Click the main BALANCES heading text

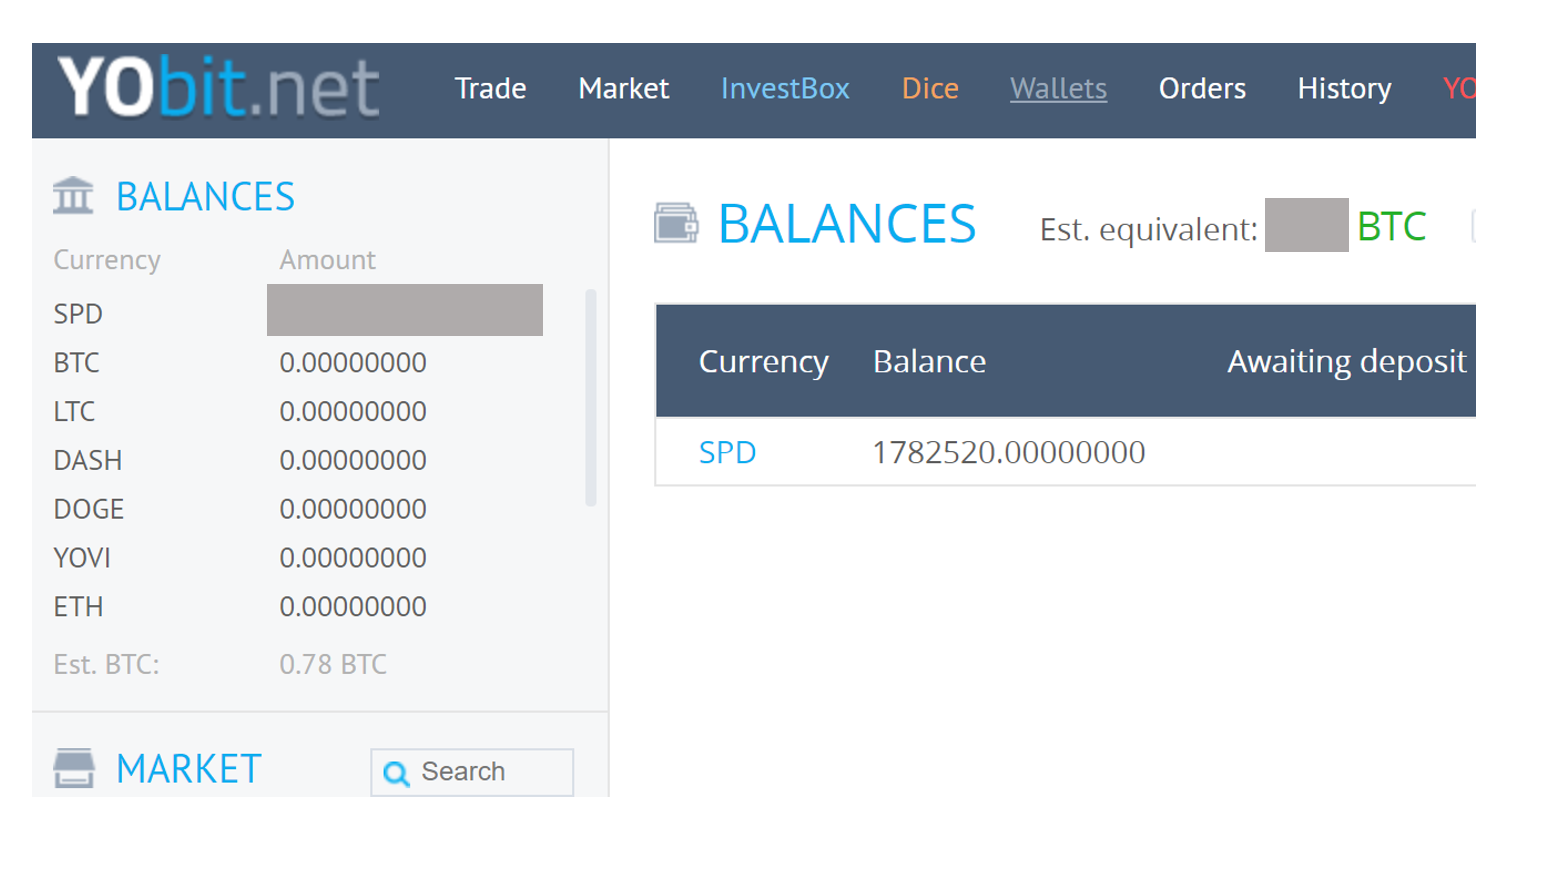point(847,224)
